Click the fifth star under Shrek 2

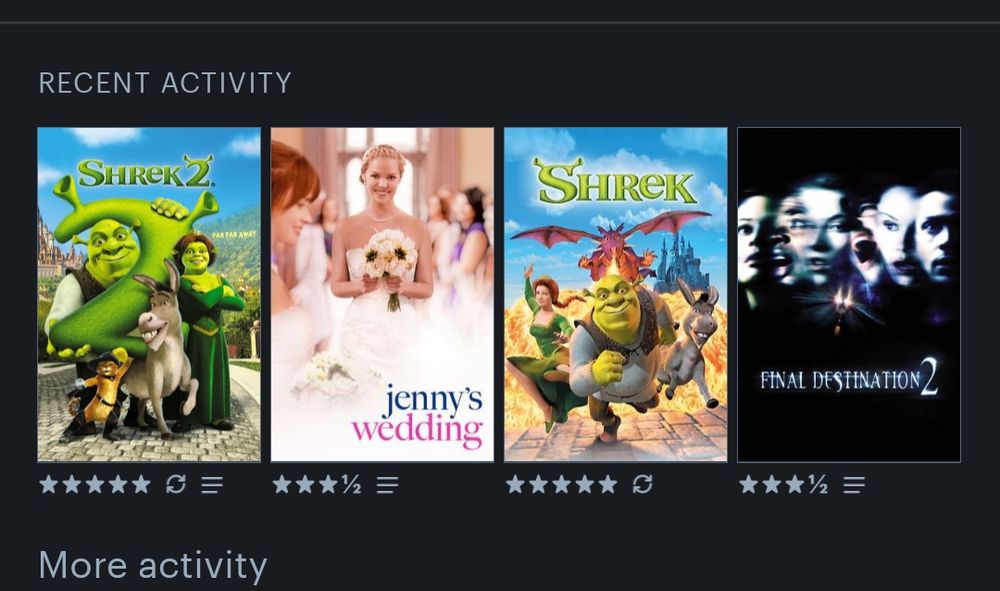[141, 485]
